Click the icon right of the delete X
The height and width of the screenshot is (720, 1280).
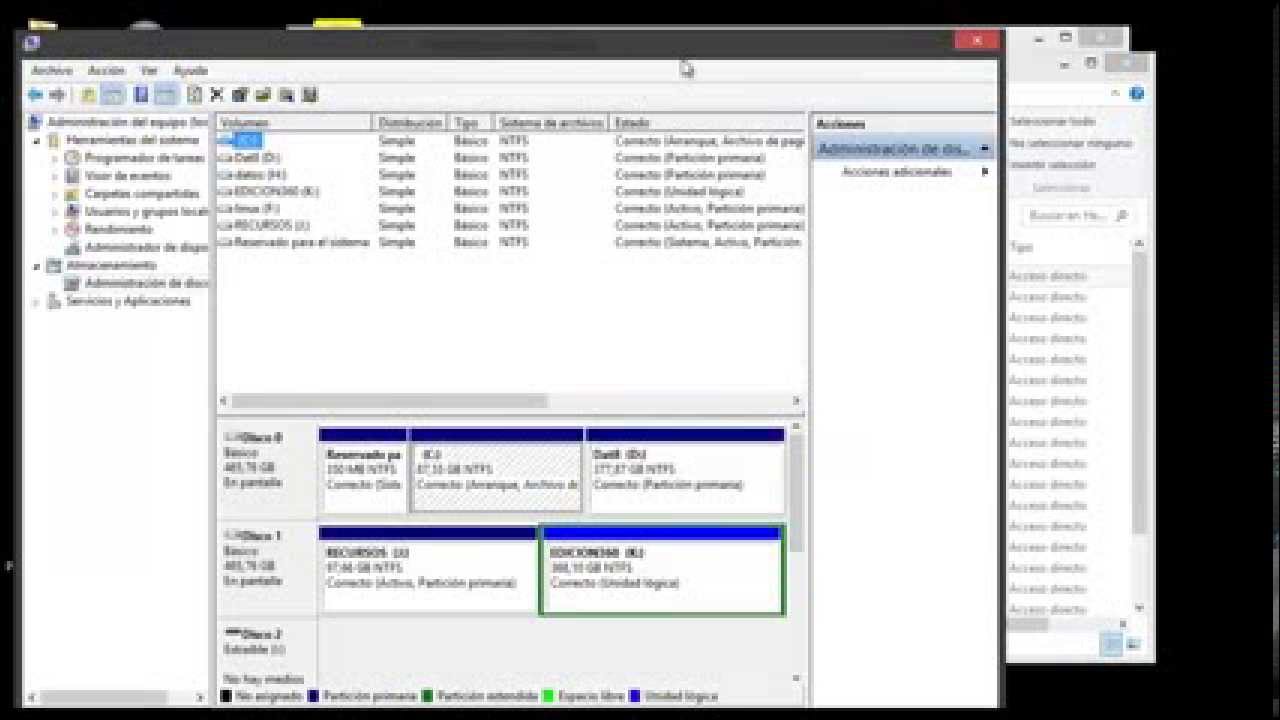click(x=239, y=95)
